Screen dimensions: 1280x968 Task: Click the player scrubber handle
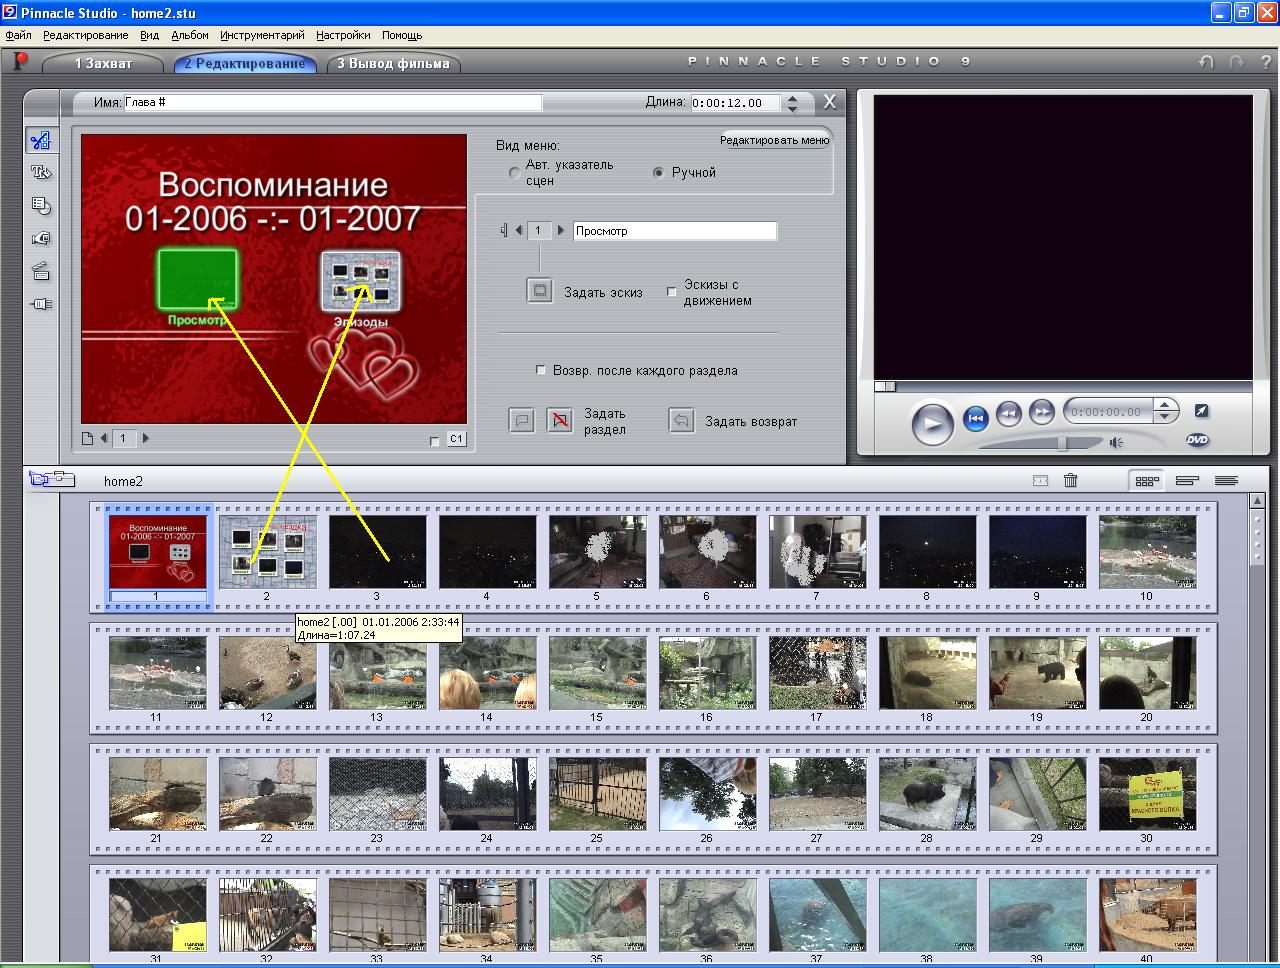(885, 386)
